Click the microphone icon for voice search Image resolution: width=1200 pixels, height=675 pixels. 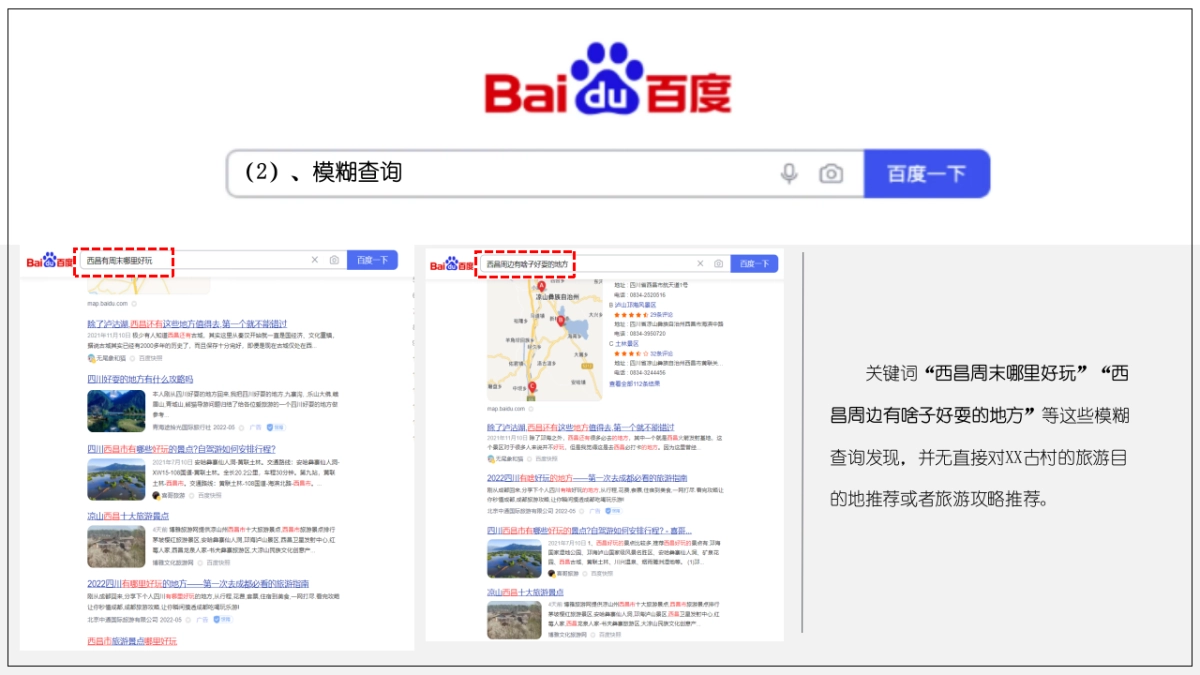tap(789, 172)
